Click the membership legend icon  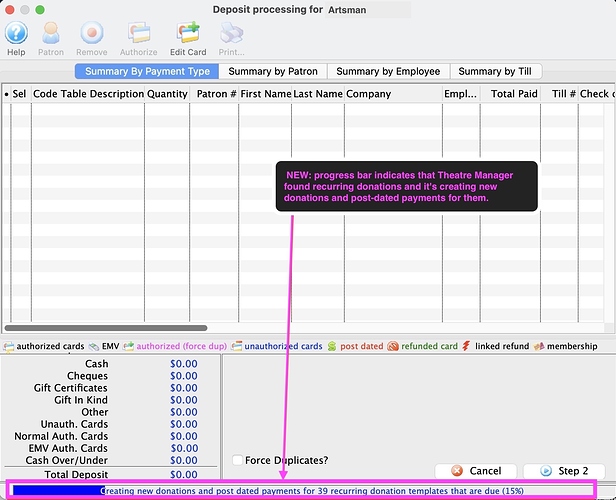[x=539, y=346]
